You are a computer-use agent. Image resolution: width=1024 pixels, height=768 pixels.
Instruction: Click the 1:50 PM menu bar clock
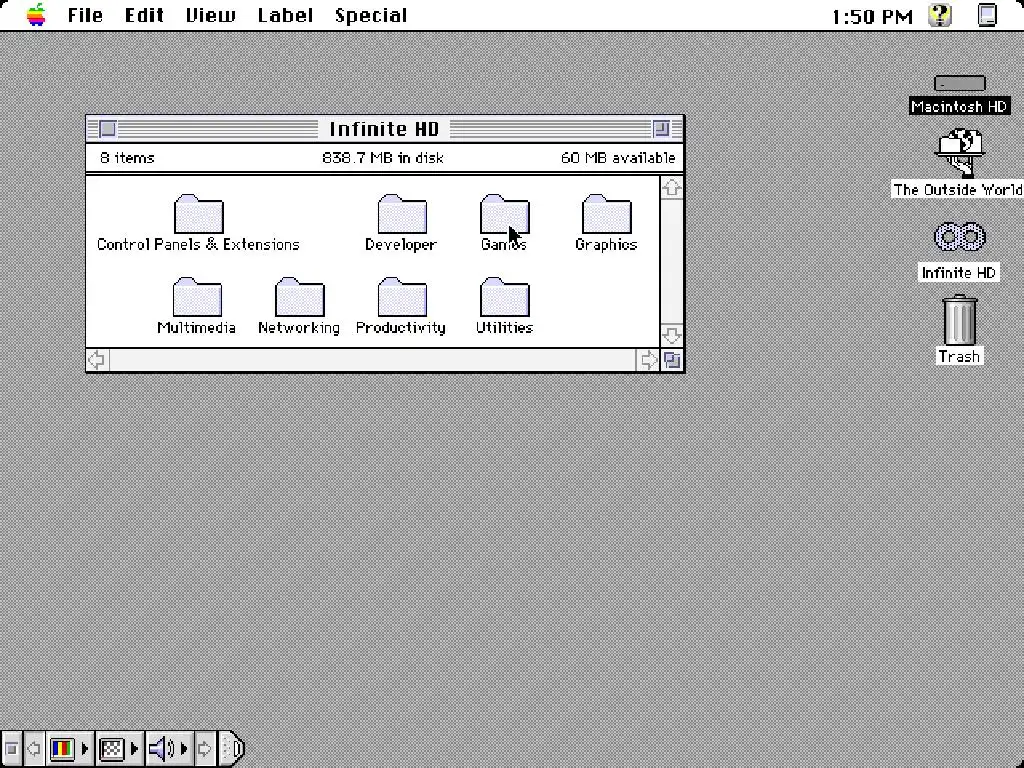[x=872, y=16]
